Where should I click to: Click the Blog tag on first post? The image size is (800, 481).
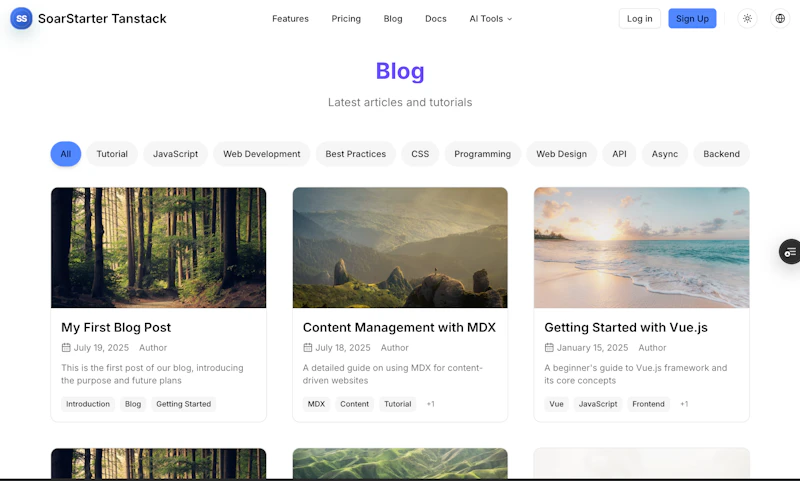coord(133,404)
